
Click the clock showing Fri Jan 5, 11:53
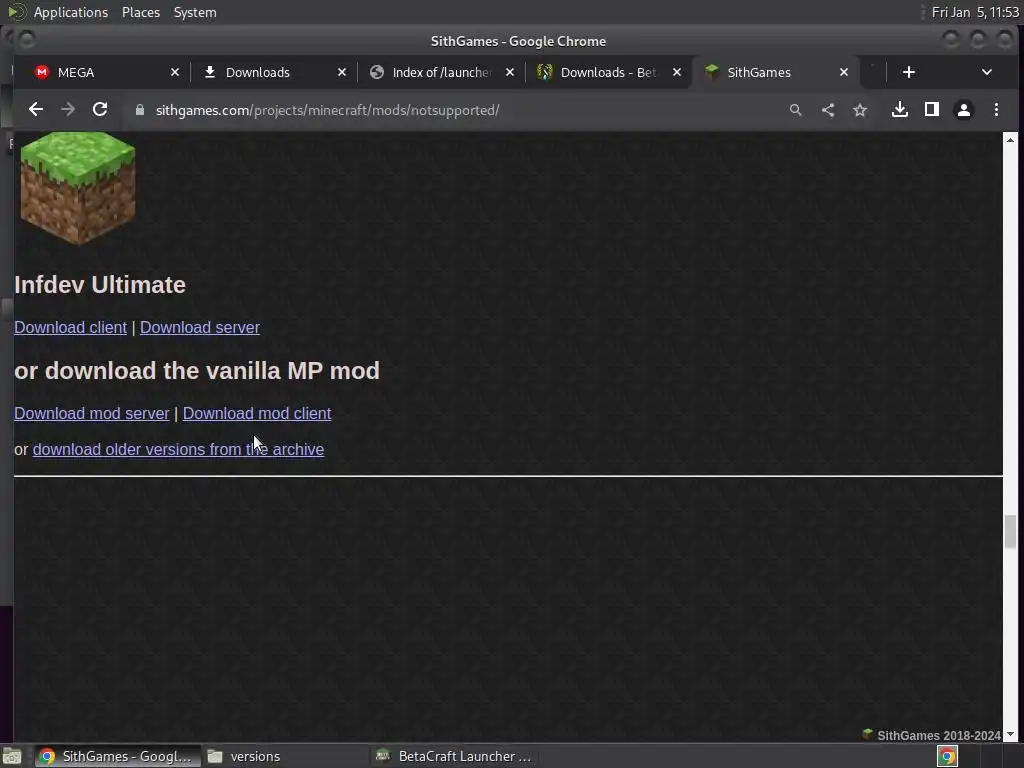coord(975,12)
